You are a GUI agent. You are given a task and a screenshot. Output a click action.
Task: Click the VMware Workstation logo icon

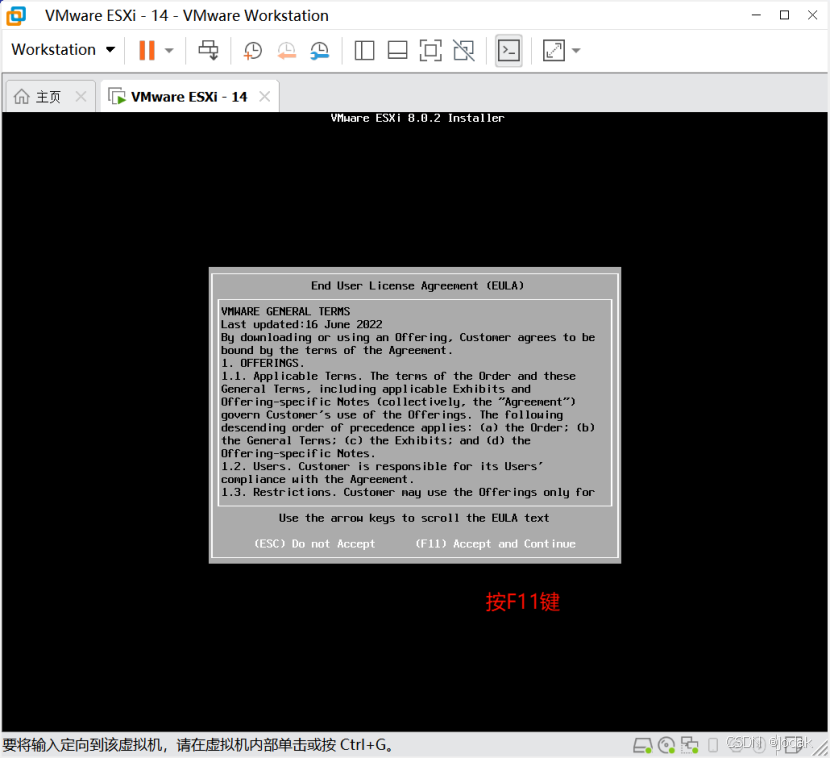16,15
